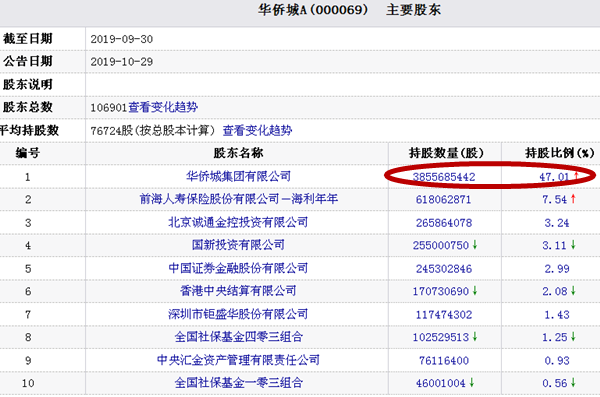Click green down arrow beside 170730690
Viewport: 600px width, 397px height.
[x=474, y=291]
